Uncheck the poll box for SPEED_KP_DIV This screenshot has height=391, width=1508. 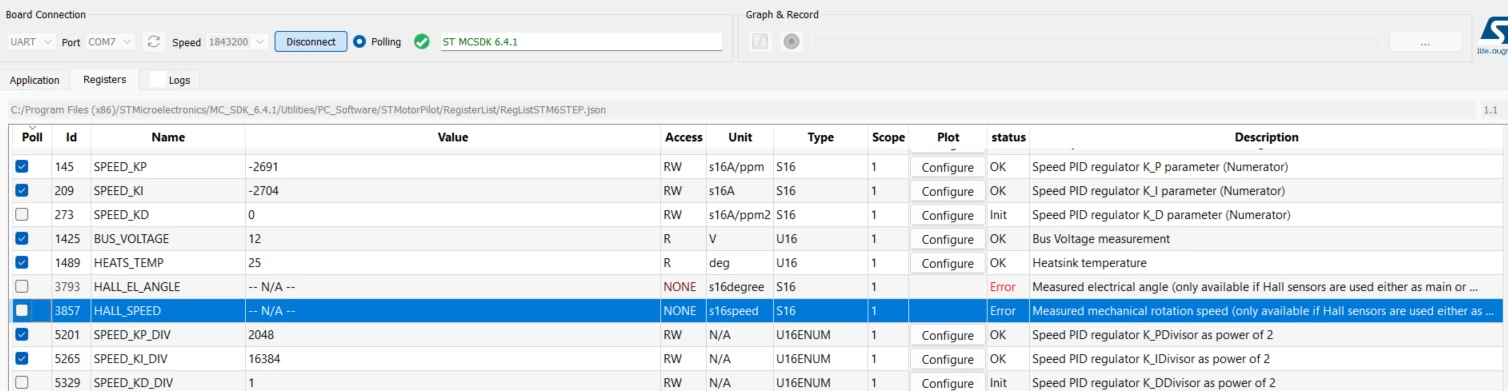click(x=22, y=334)
